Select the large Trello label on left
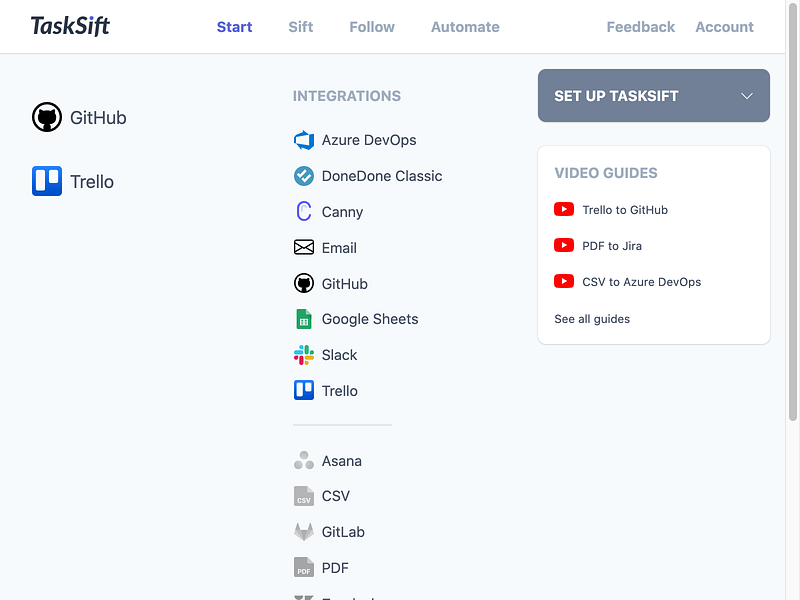Viewport: 800px width, 600px height. click(x=92, y=182)
